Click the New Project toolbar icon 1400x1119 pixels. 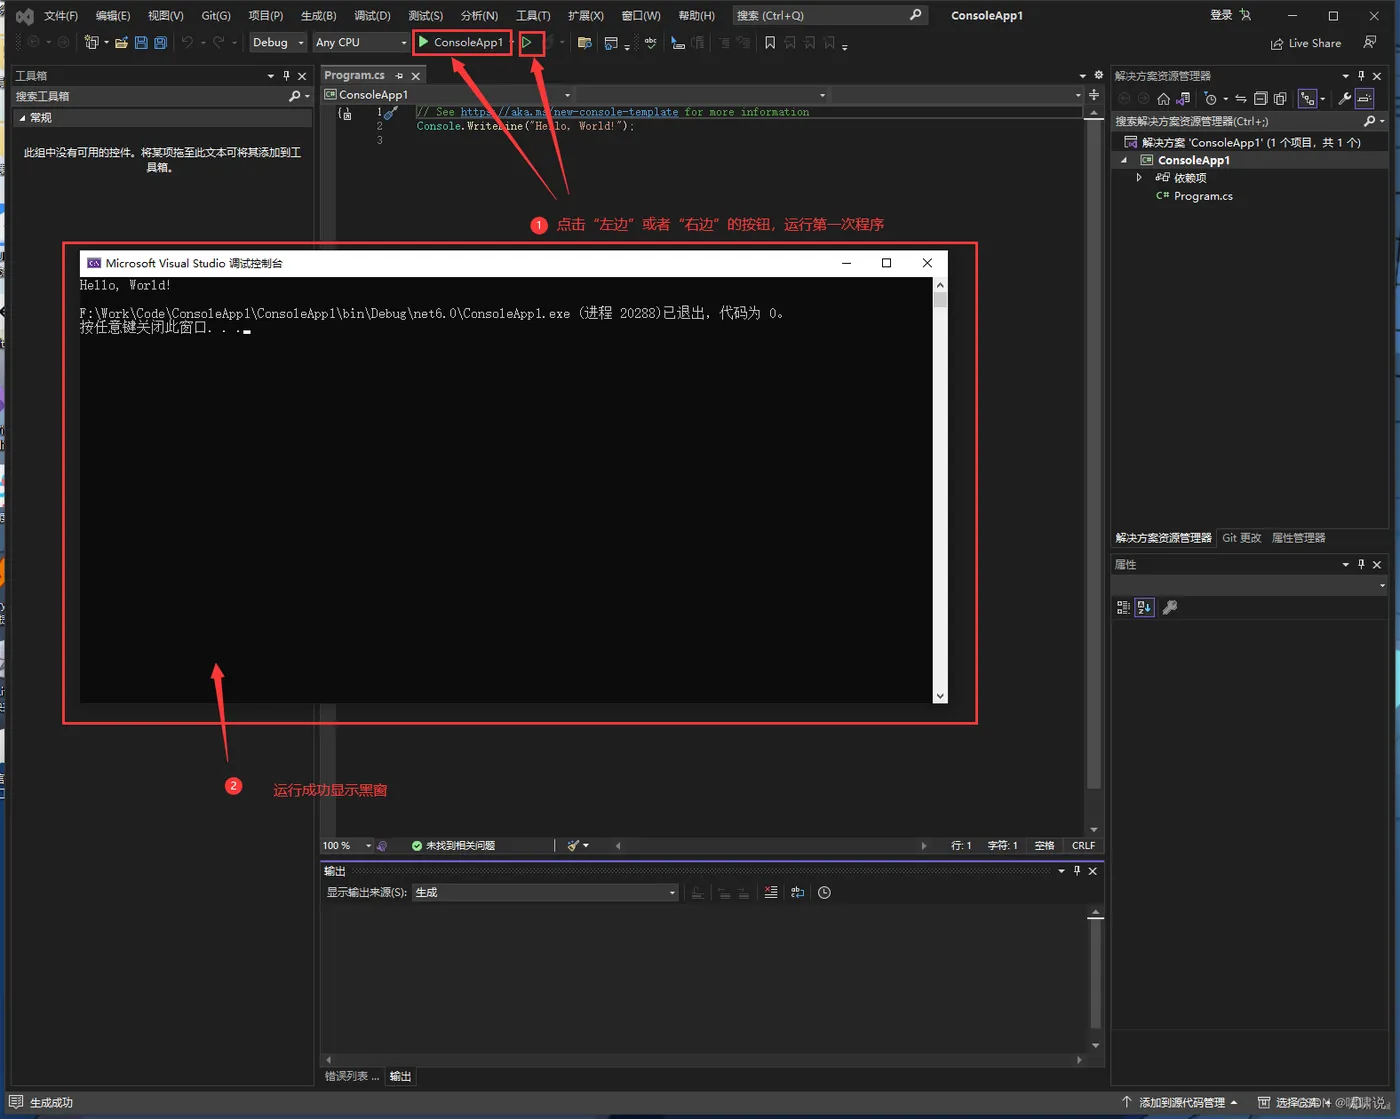92,43
